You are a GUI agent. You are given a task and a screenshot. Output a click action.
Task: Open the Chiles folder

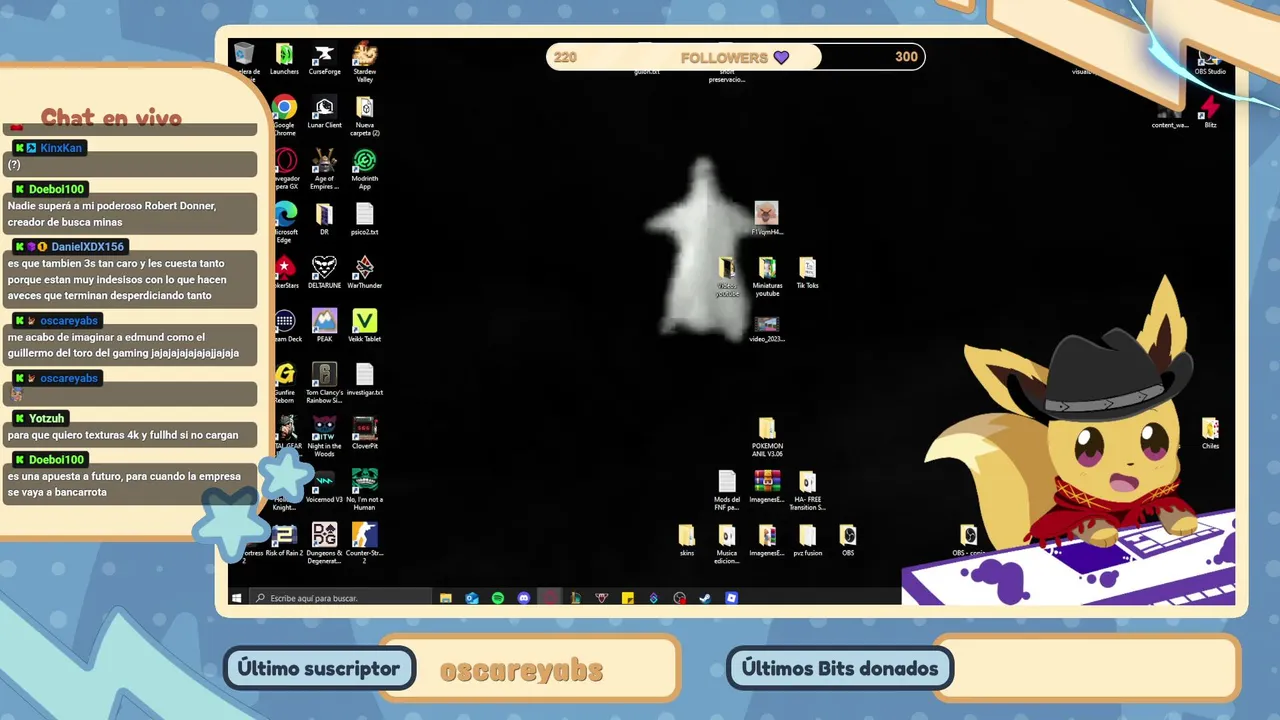pyautogui.click(x=1210, y=434)
